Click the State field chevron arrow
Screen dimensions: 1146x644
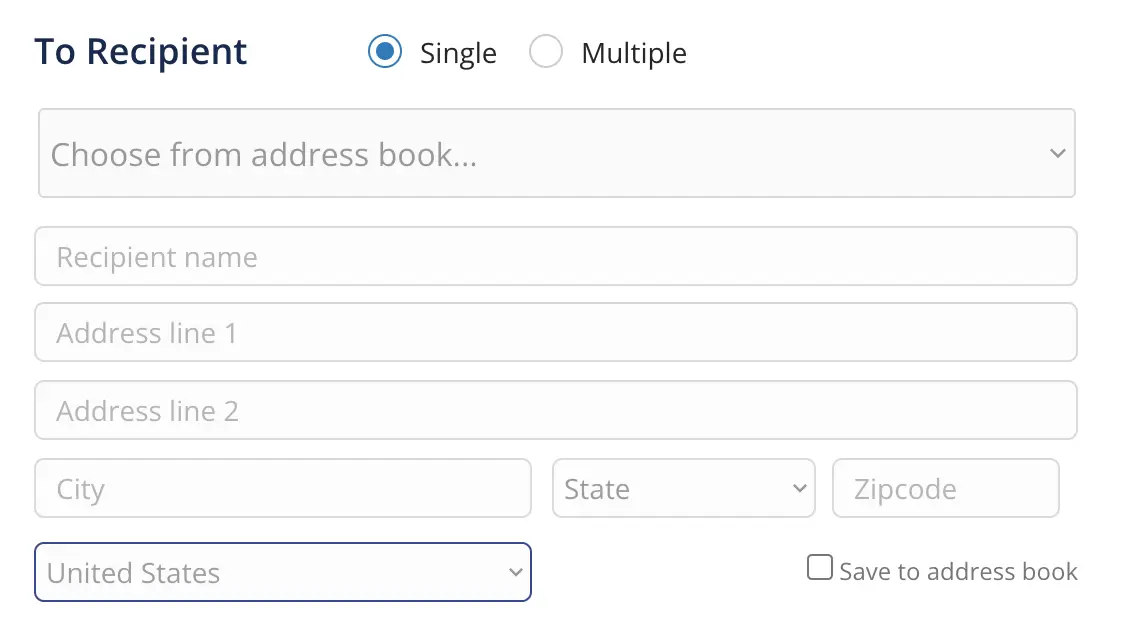(799, 488)
